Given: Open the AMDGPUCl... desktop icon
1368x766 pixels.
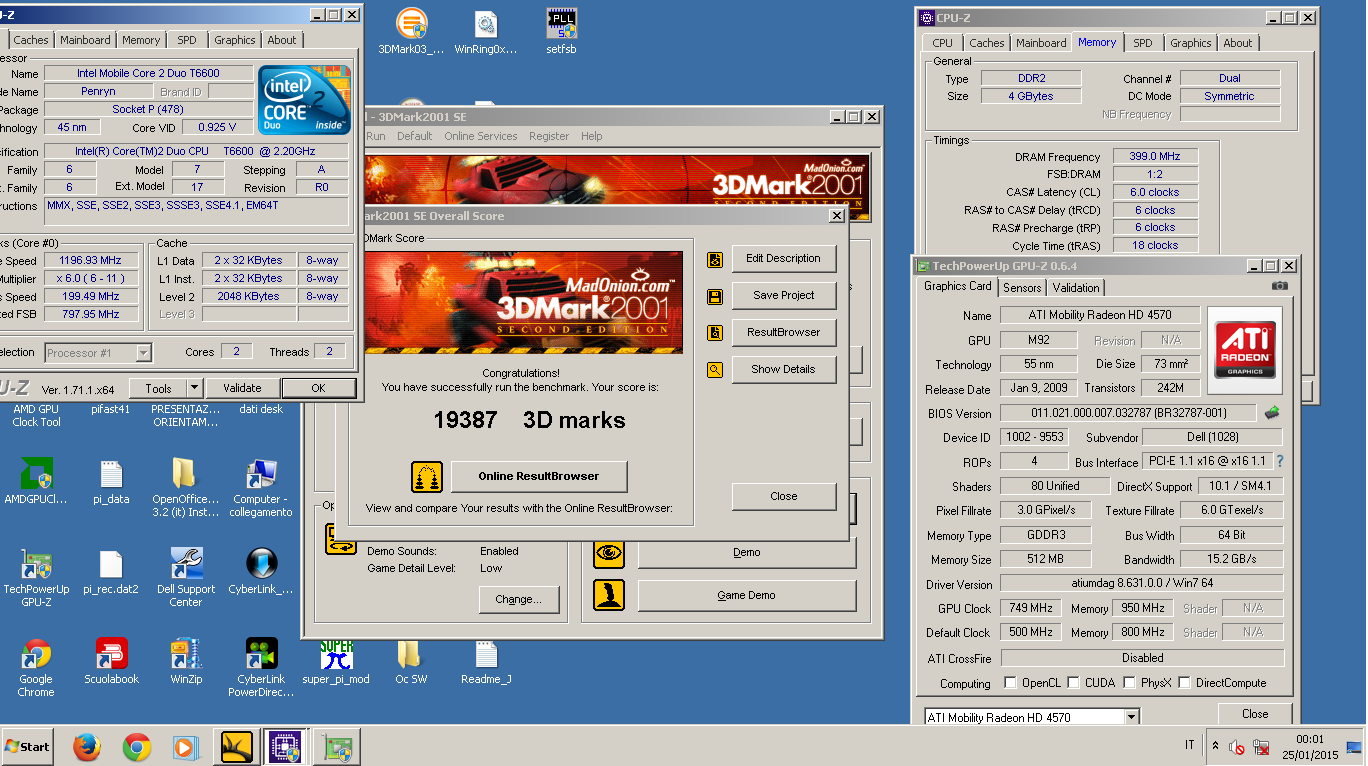Looking at the screenshot, I should [x=36, y=480].
